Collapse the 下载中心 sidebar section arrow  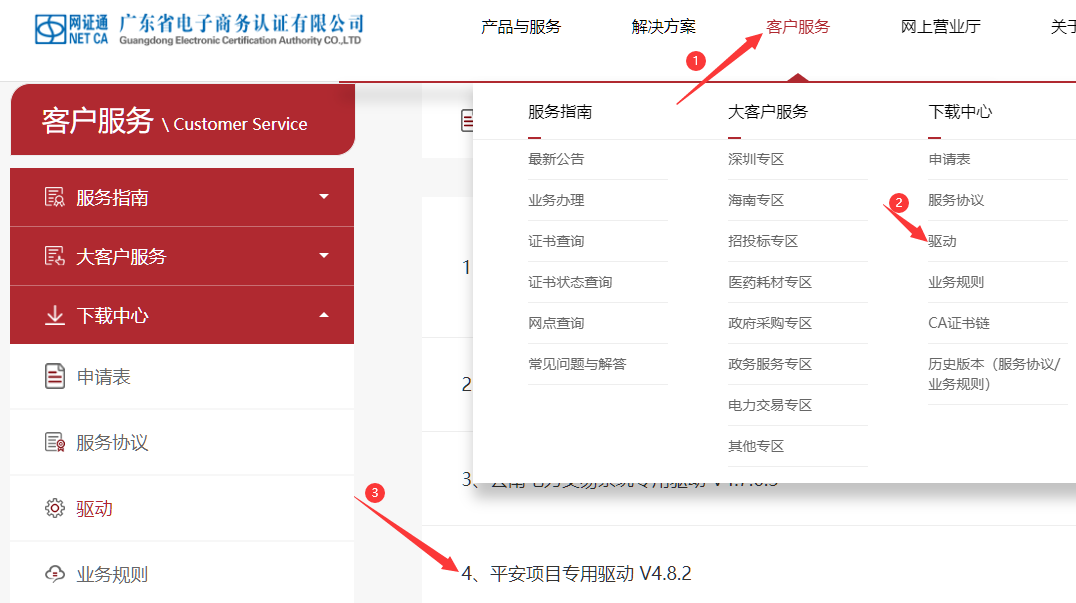click(323, 315)
